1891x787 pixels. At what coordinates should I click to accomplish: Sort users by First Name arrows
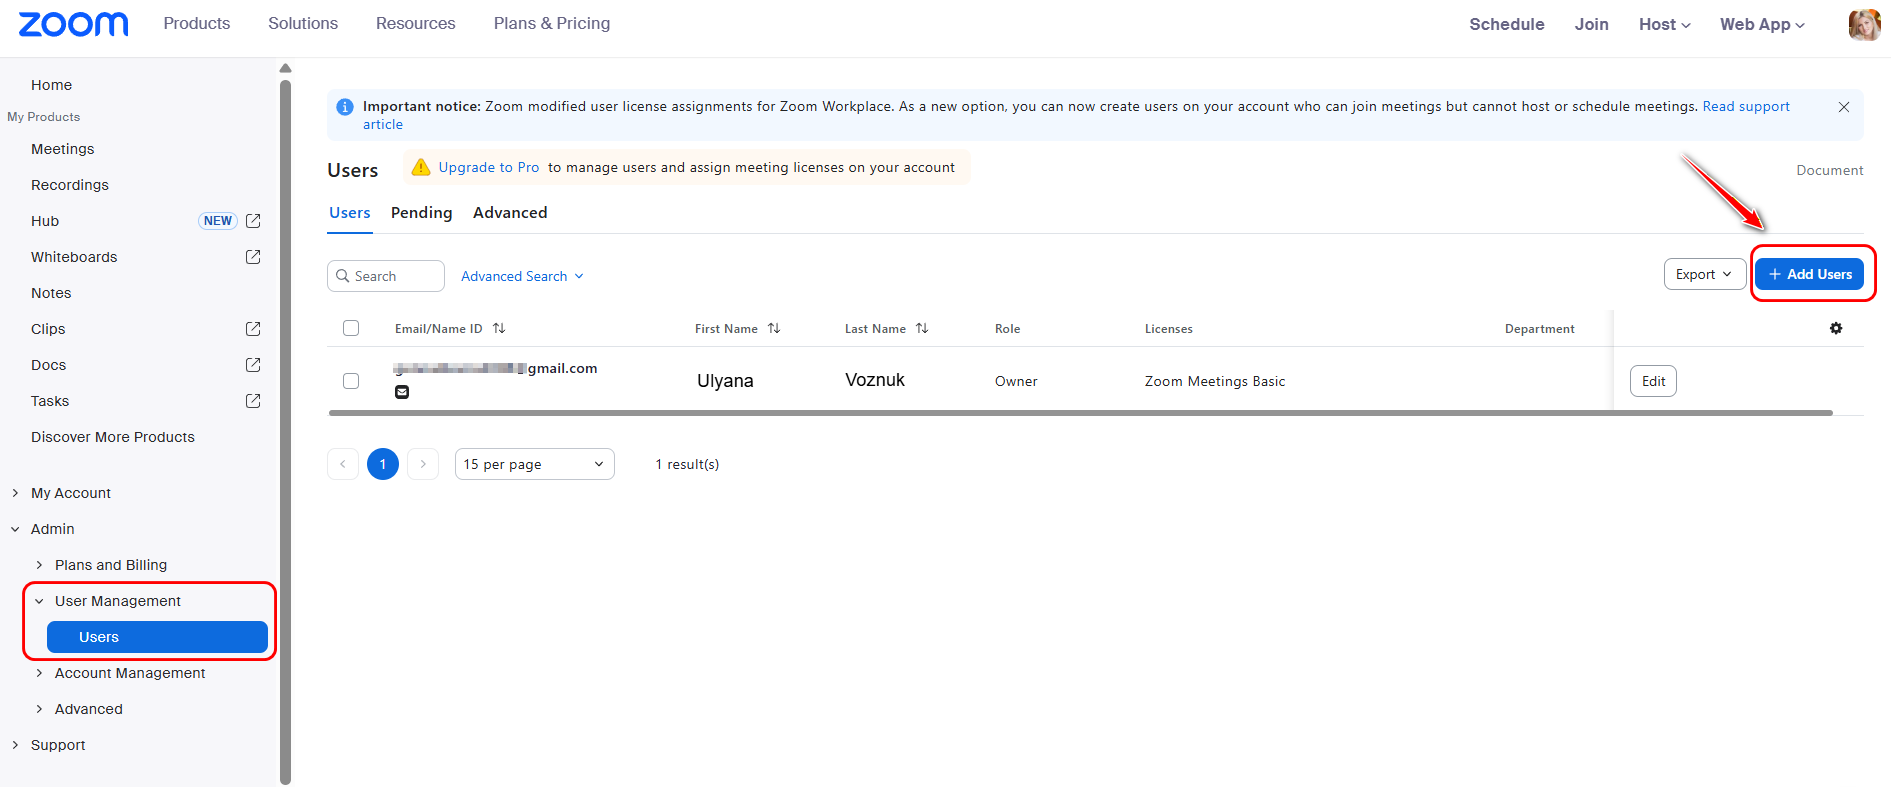[774, 328]
